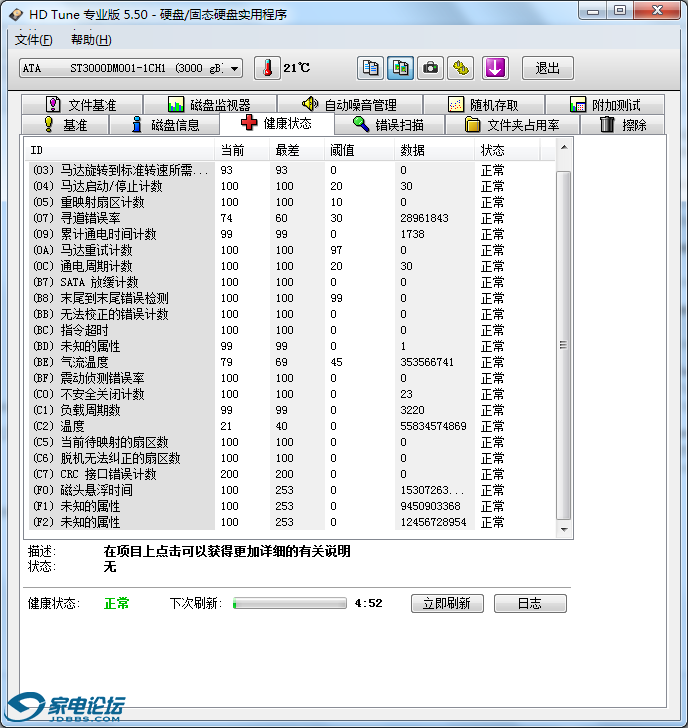Copy text results to clipboard icon
Image resolution: width=688 pixels, height=728 pixels.
point(370,68)
